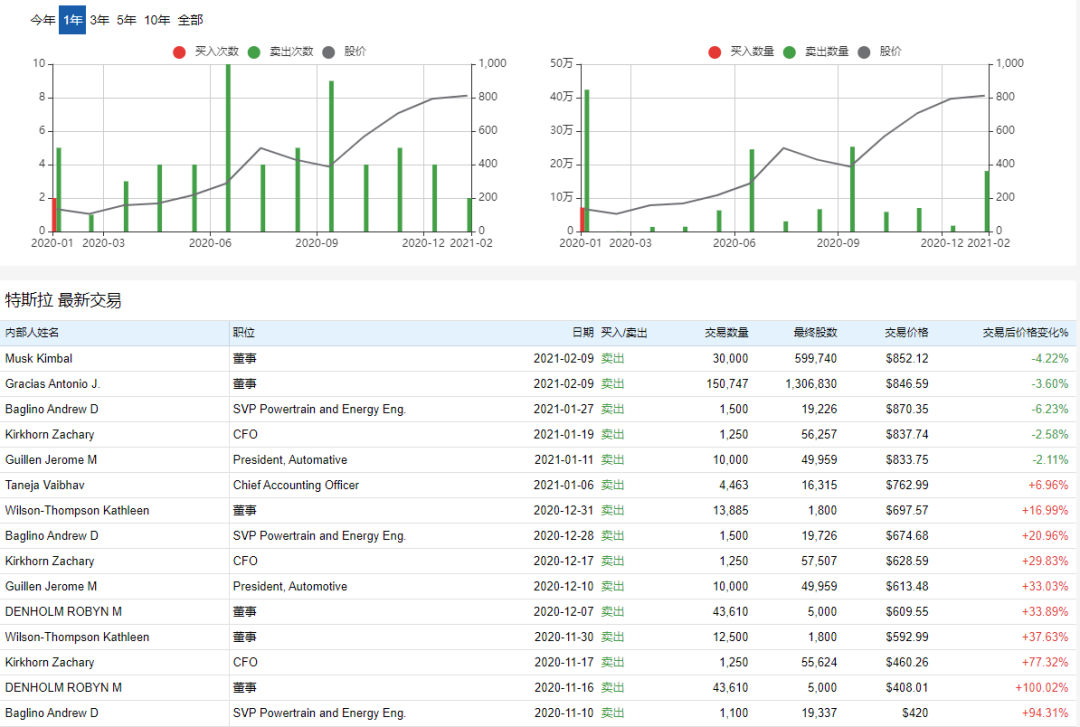This screenshot has width=1080, height=727.
Task: Click the $420 trade price cell
Action: tap(915, 713)
